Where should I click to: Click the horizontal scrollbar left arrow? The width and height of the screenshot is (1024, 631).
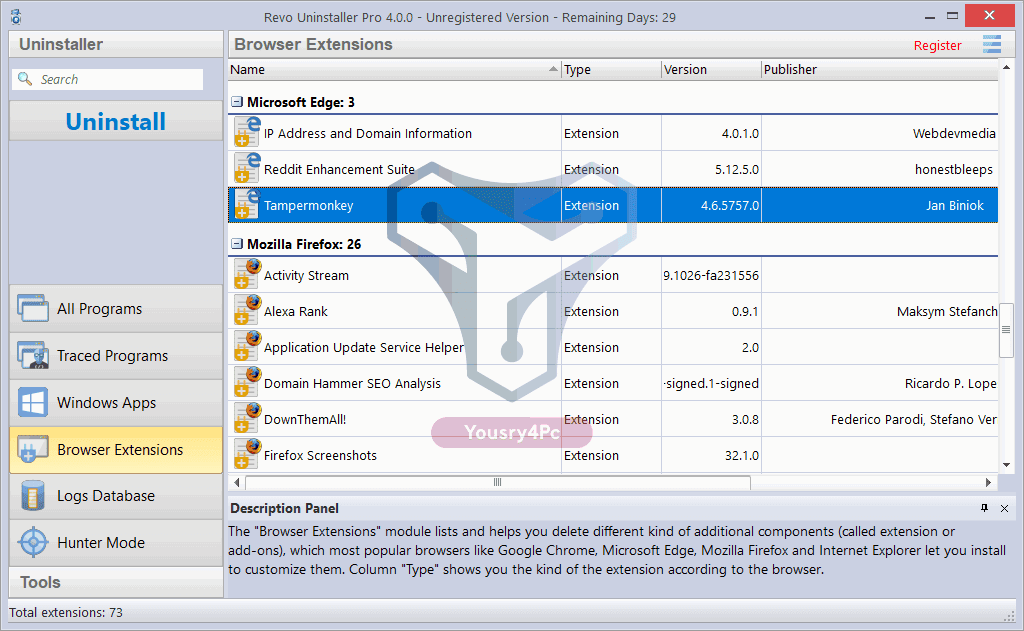(237, 482)
